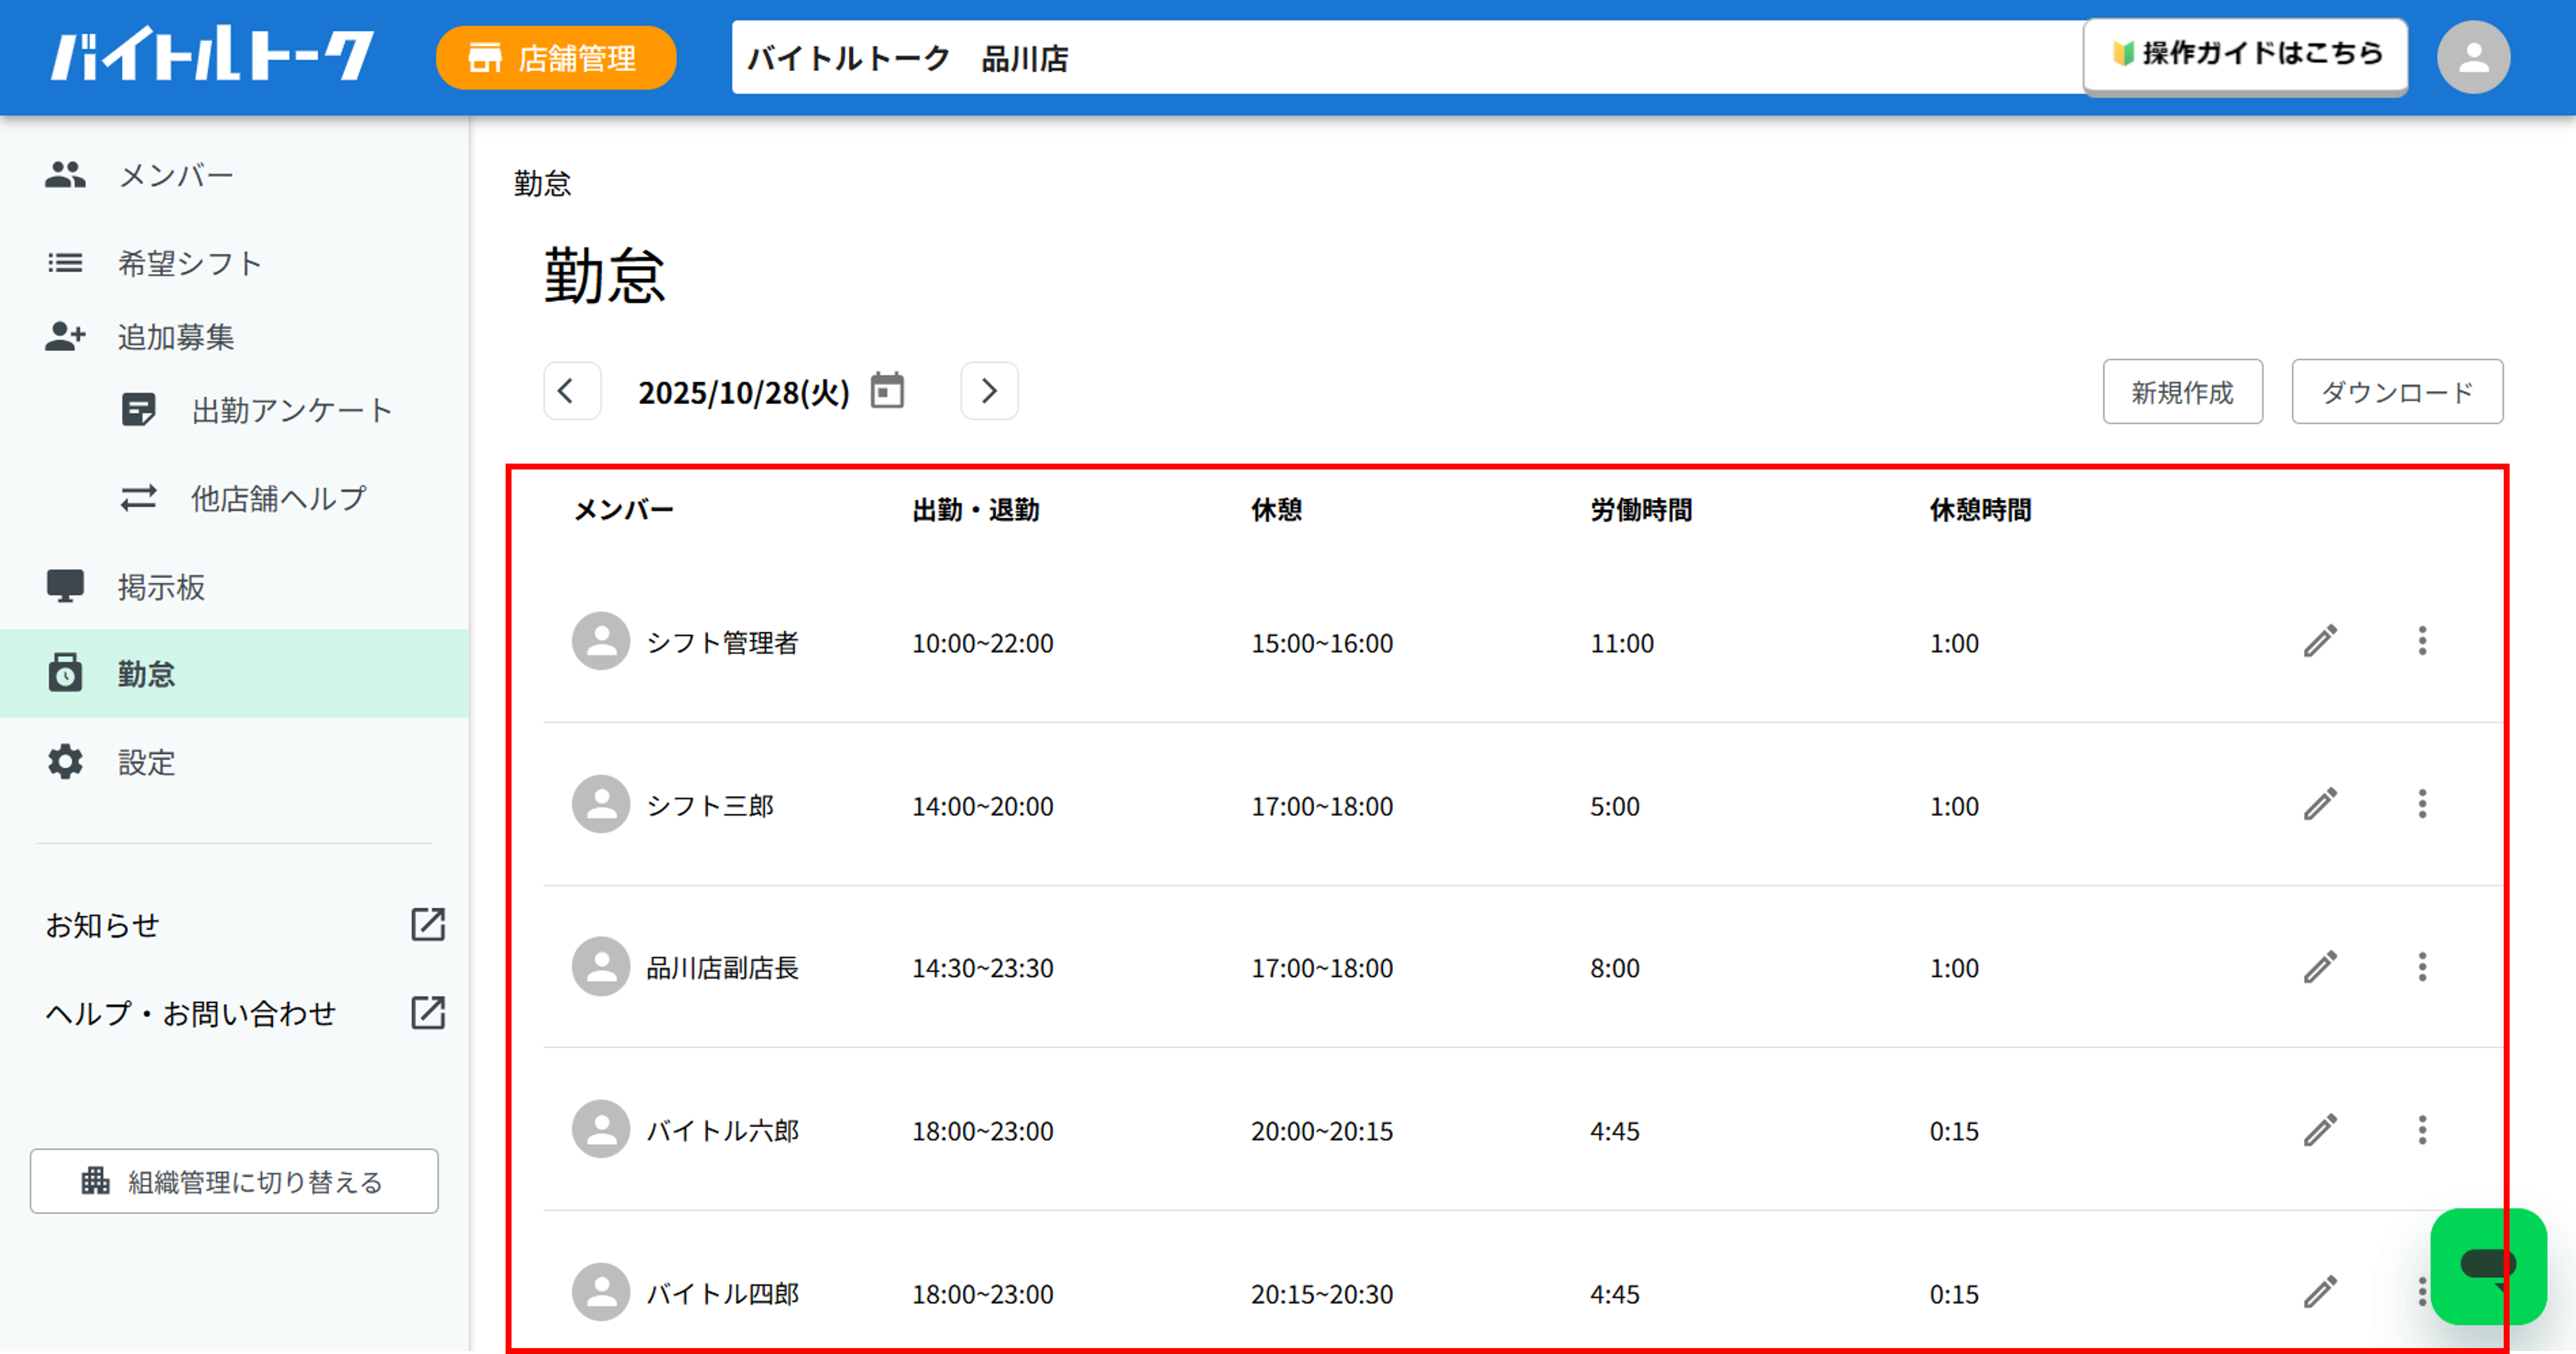The height and width of the screenshot is (1354, 2576).
Task: Open ヘルプ・お問い合わせ external link
Action: 245,1013
